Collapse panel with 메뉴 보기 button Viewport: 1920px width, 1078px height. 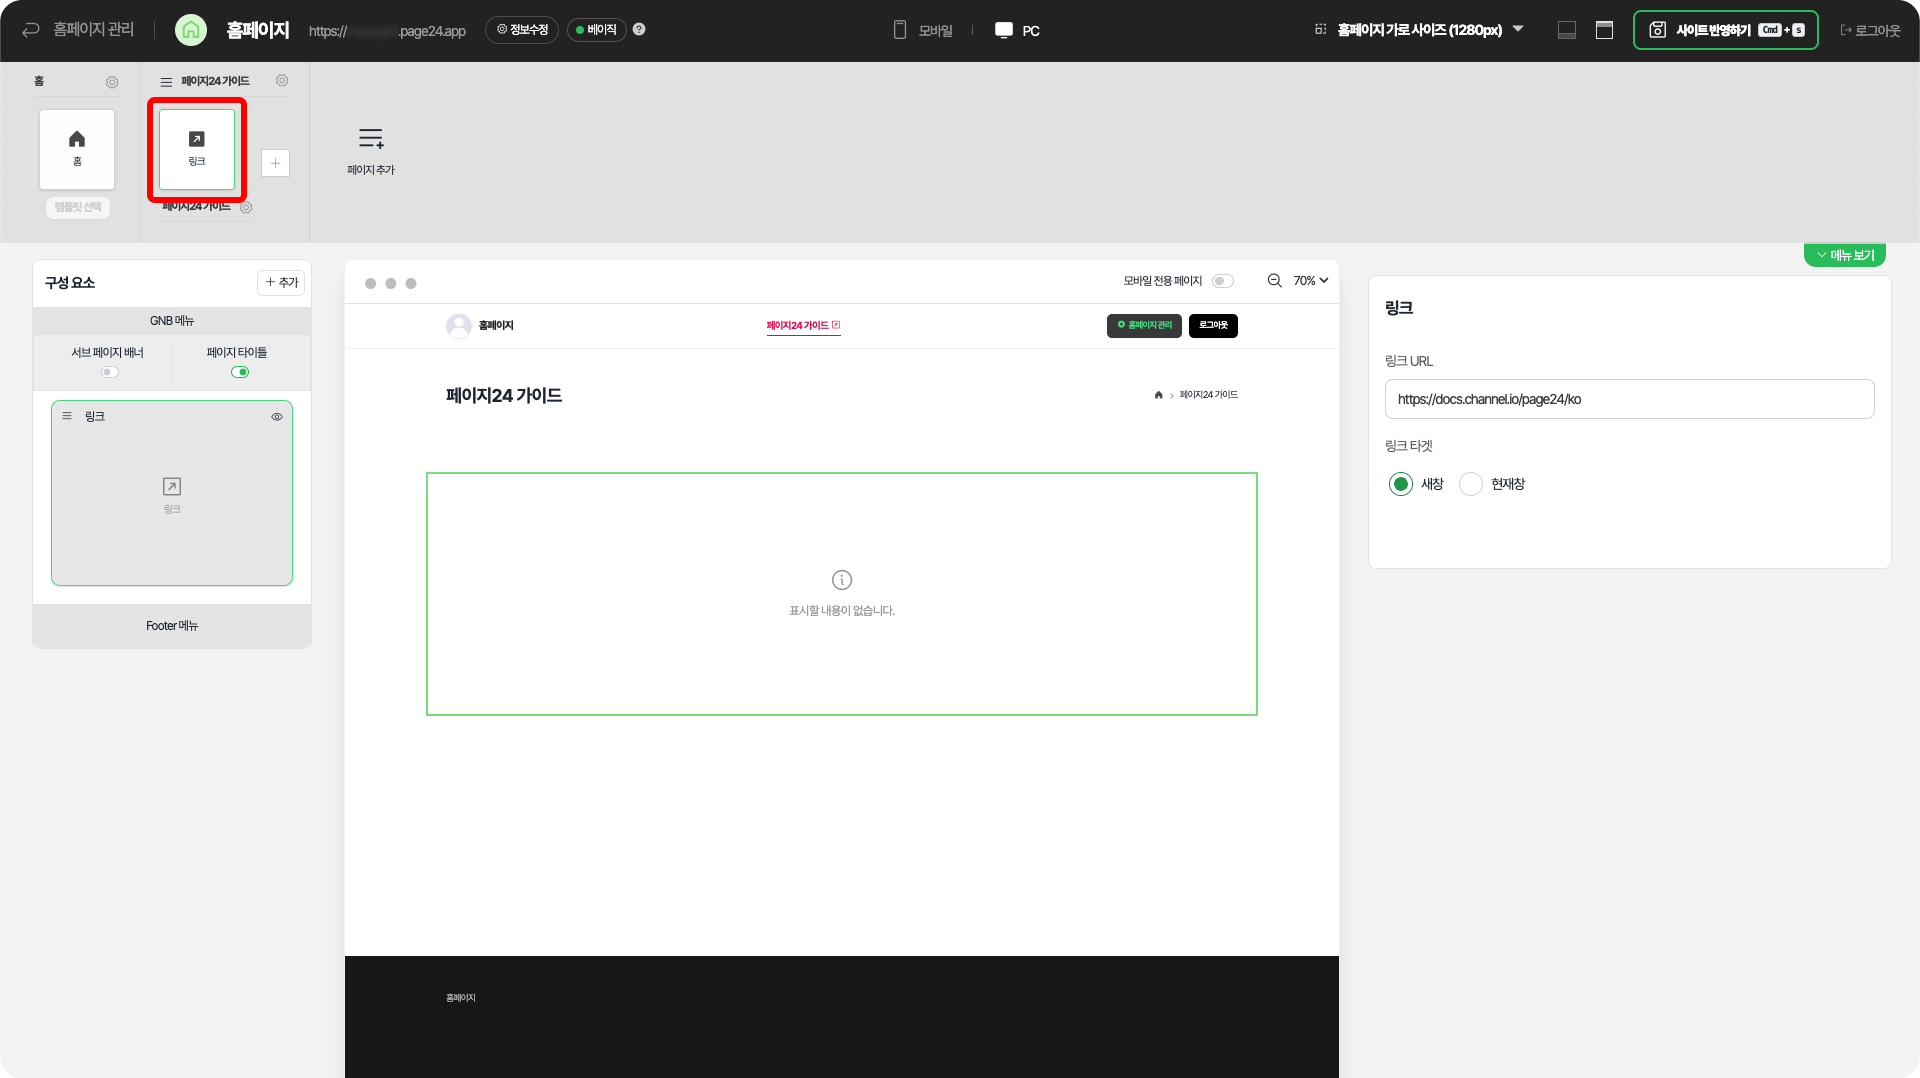point(1845,255)
